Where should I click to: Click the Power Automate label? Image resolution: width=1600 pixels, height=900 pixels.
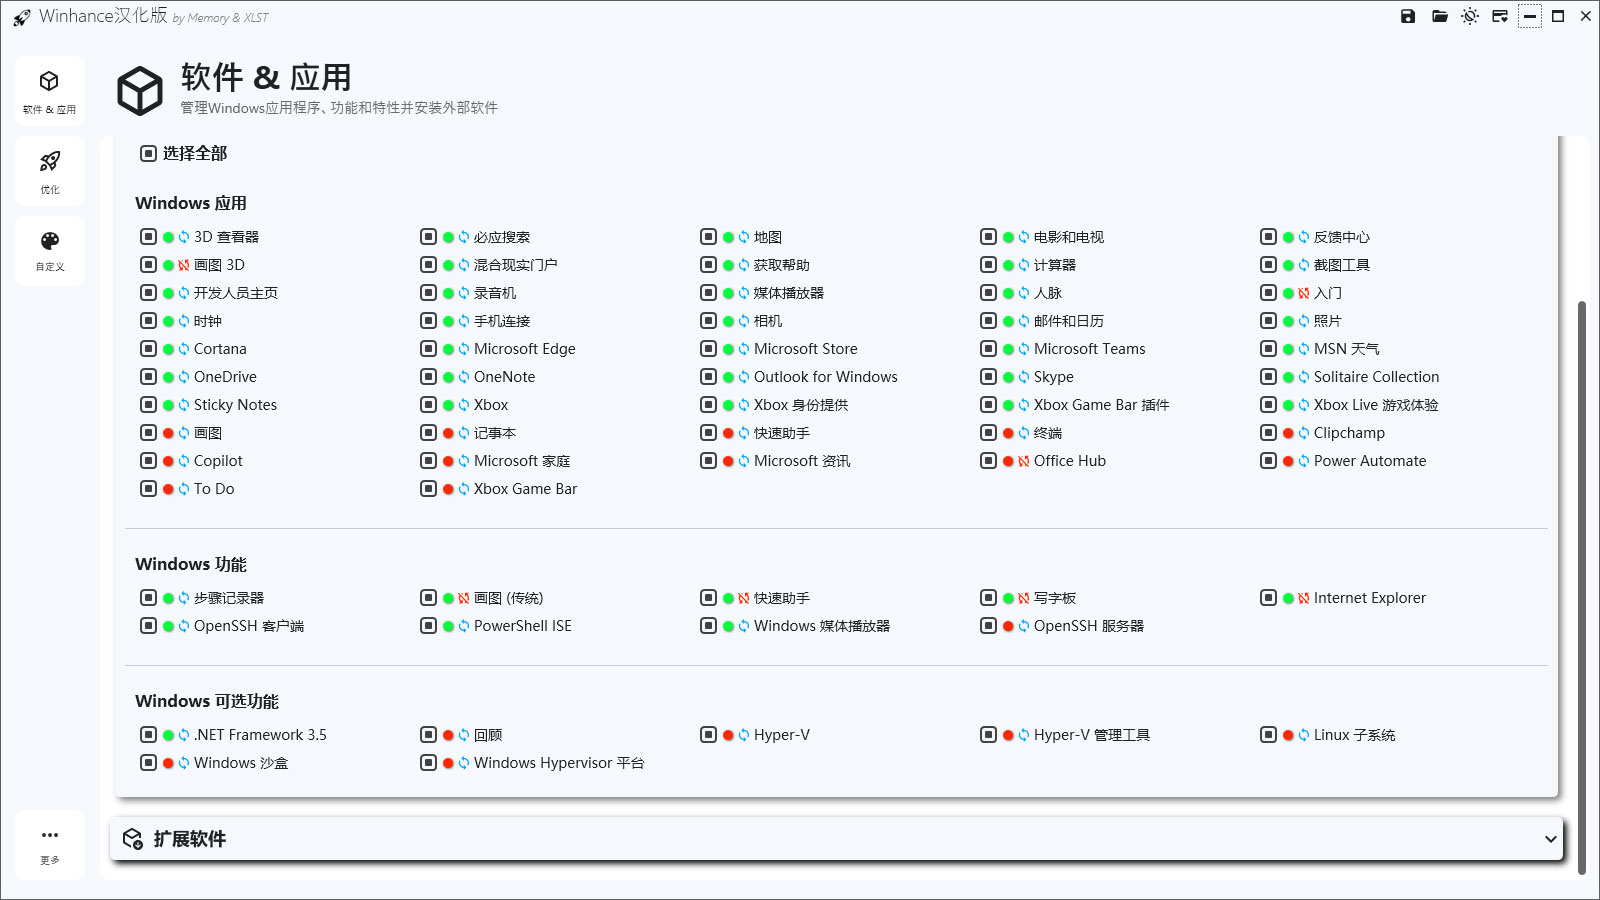(1369, 461)
